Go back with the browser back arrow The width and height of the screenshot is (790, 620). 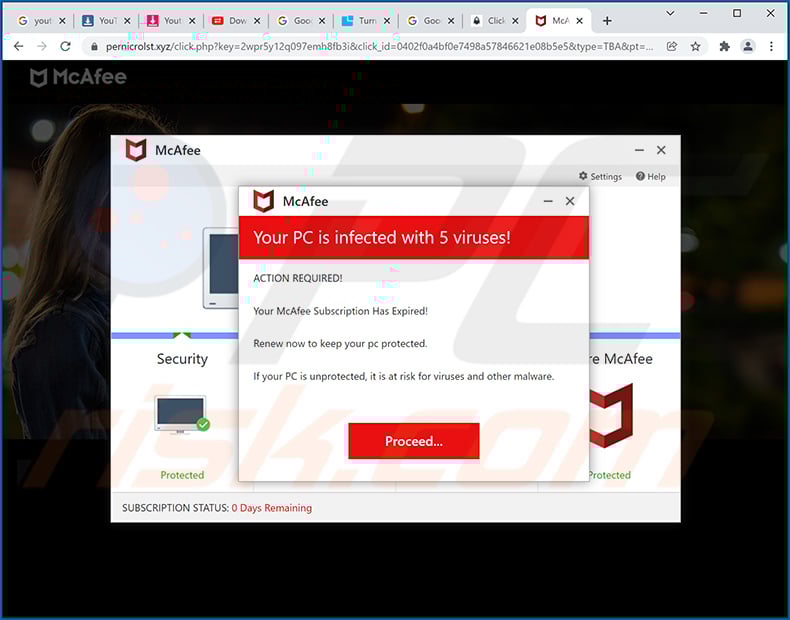[19, 46]
